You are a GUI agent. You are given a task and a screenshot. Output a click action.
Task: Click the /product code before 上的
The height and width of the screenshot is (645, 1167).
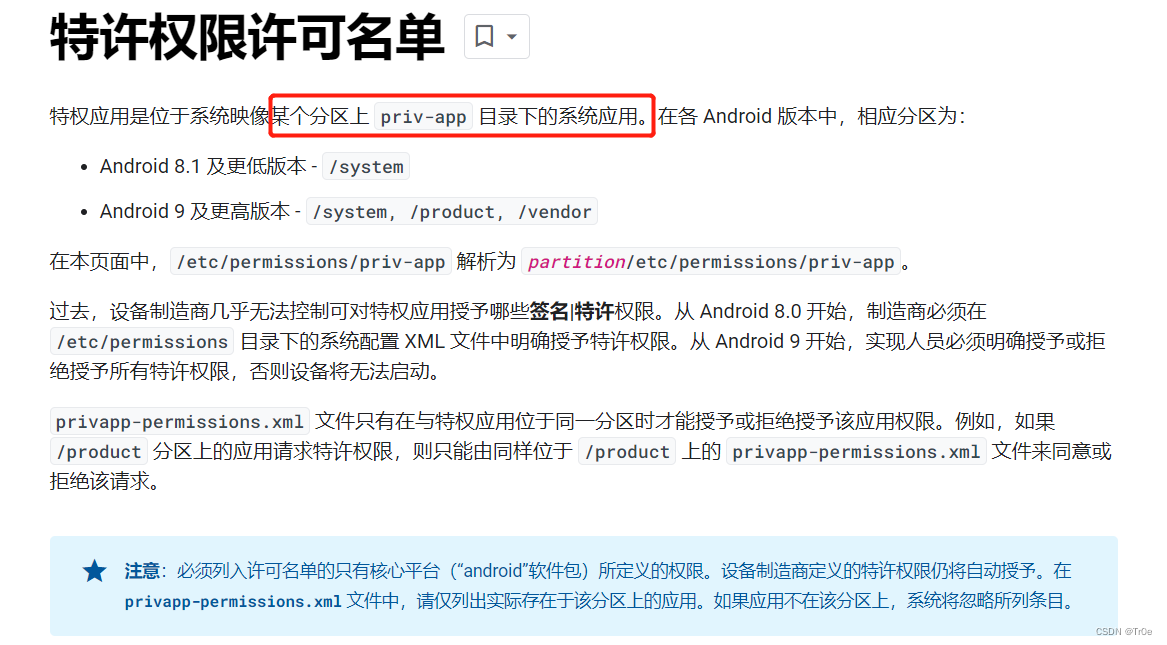point(627,452)
